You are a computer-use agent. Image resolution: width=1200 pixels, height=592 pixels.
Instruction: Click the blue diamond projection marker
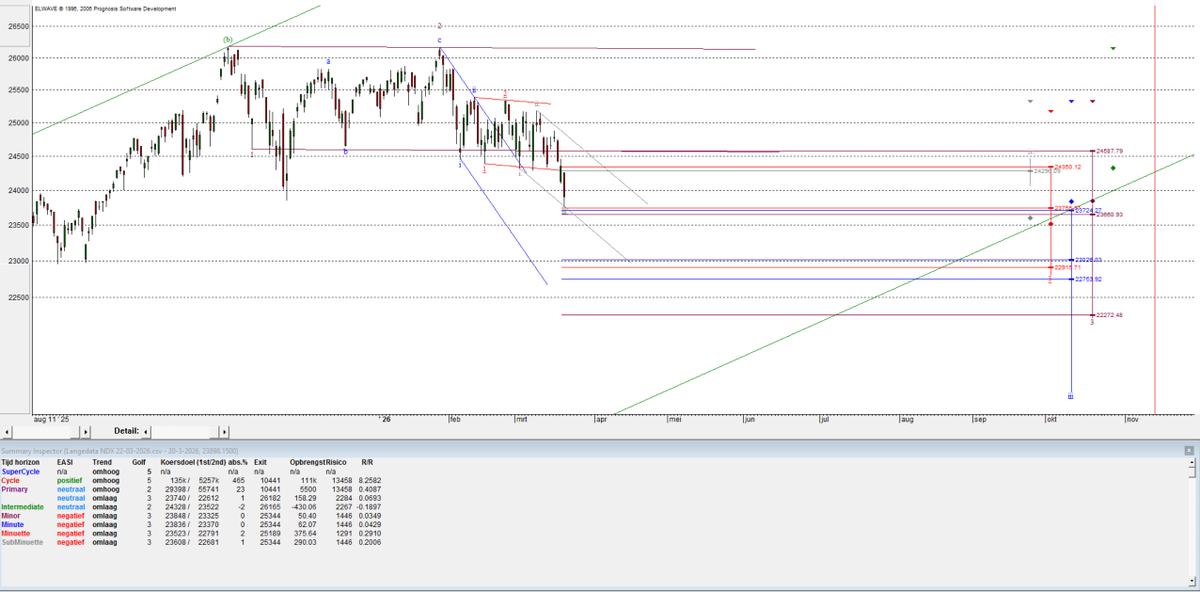click(1071, 202)
